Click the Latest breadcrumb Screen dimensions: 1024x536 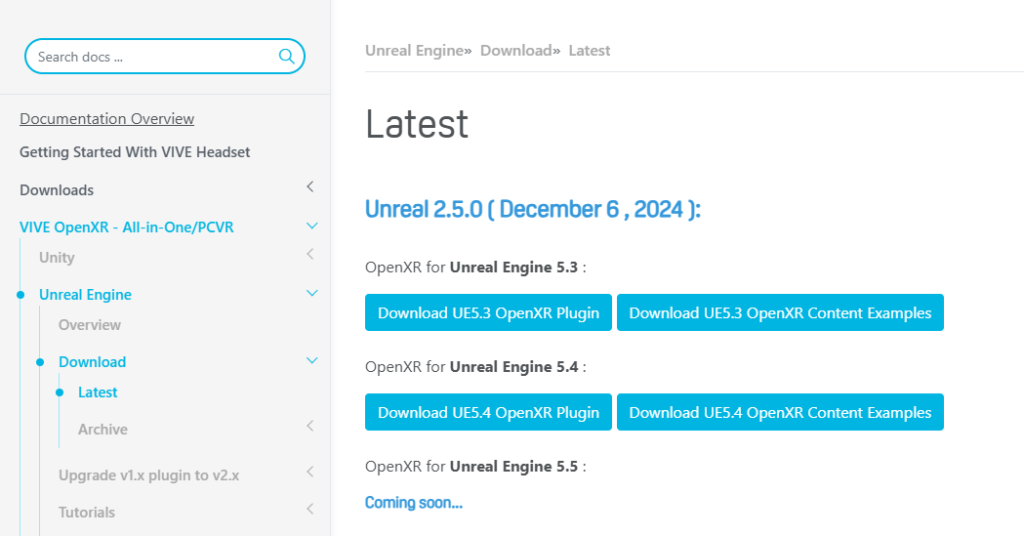point(589,50)
